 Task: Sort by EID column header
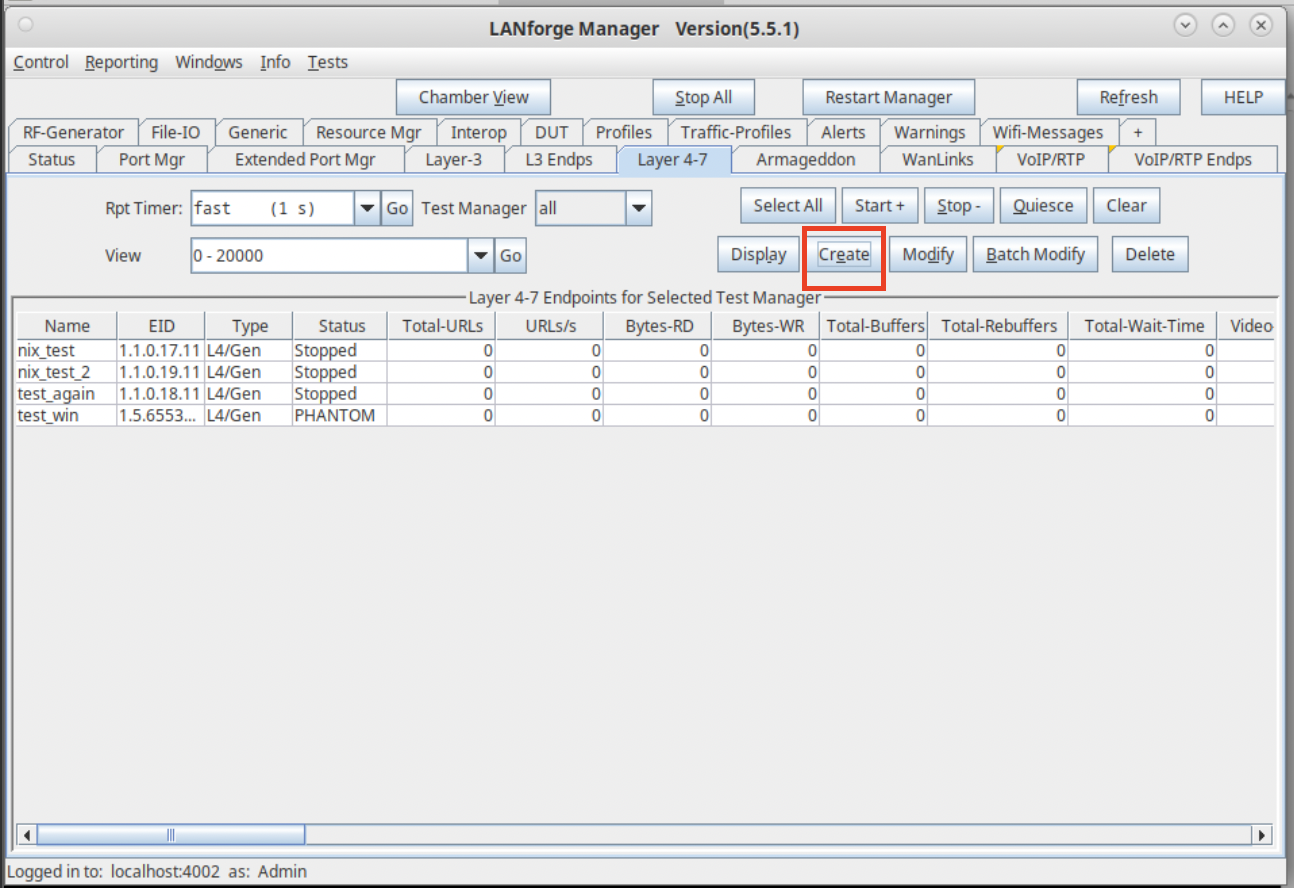[x=161, y=326]
